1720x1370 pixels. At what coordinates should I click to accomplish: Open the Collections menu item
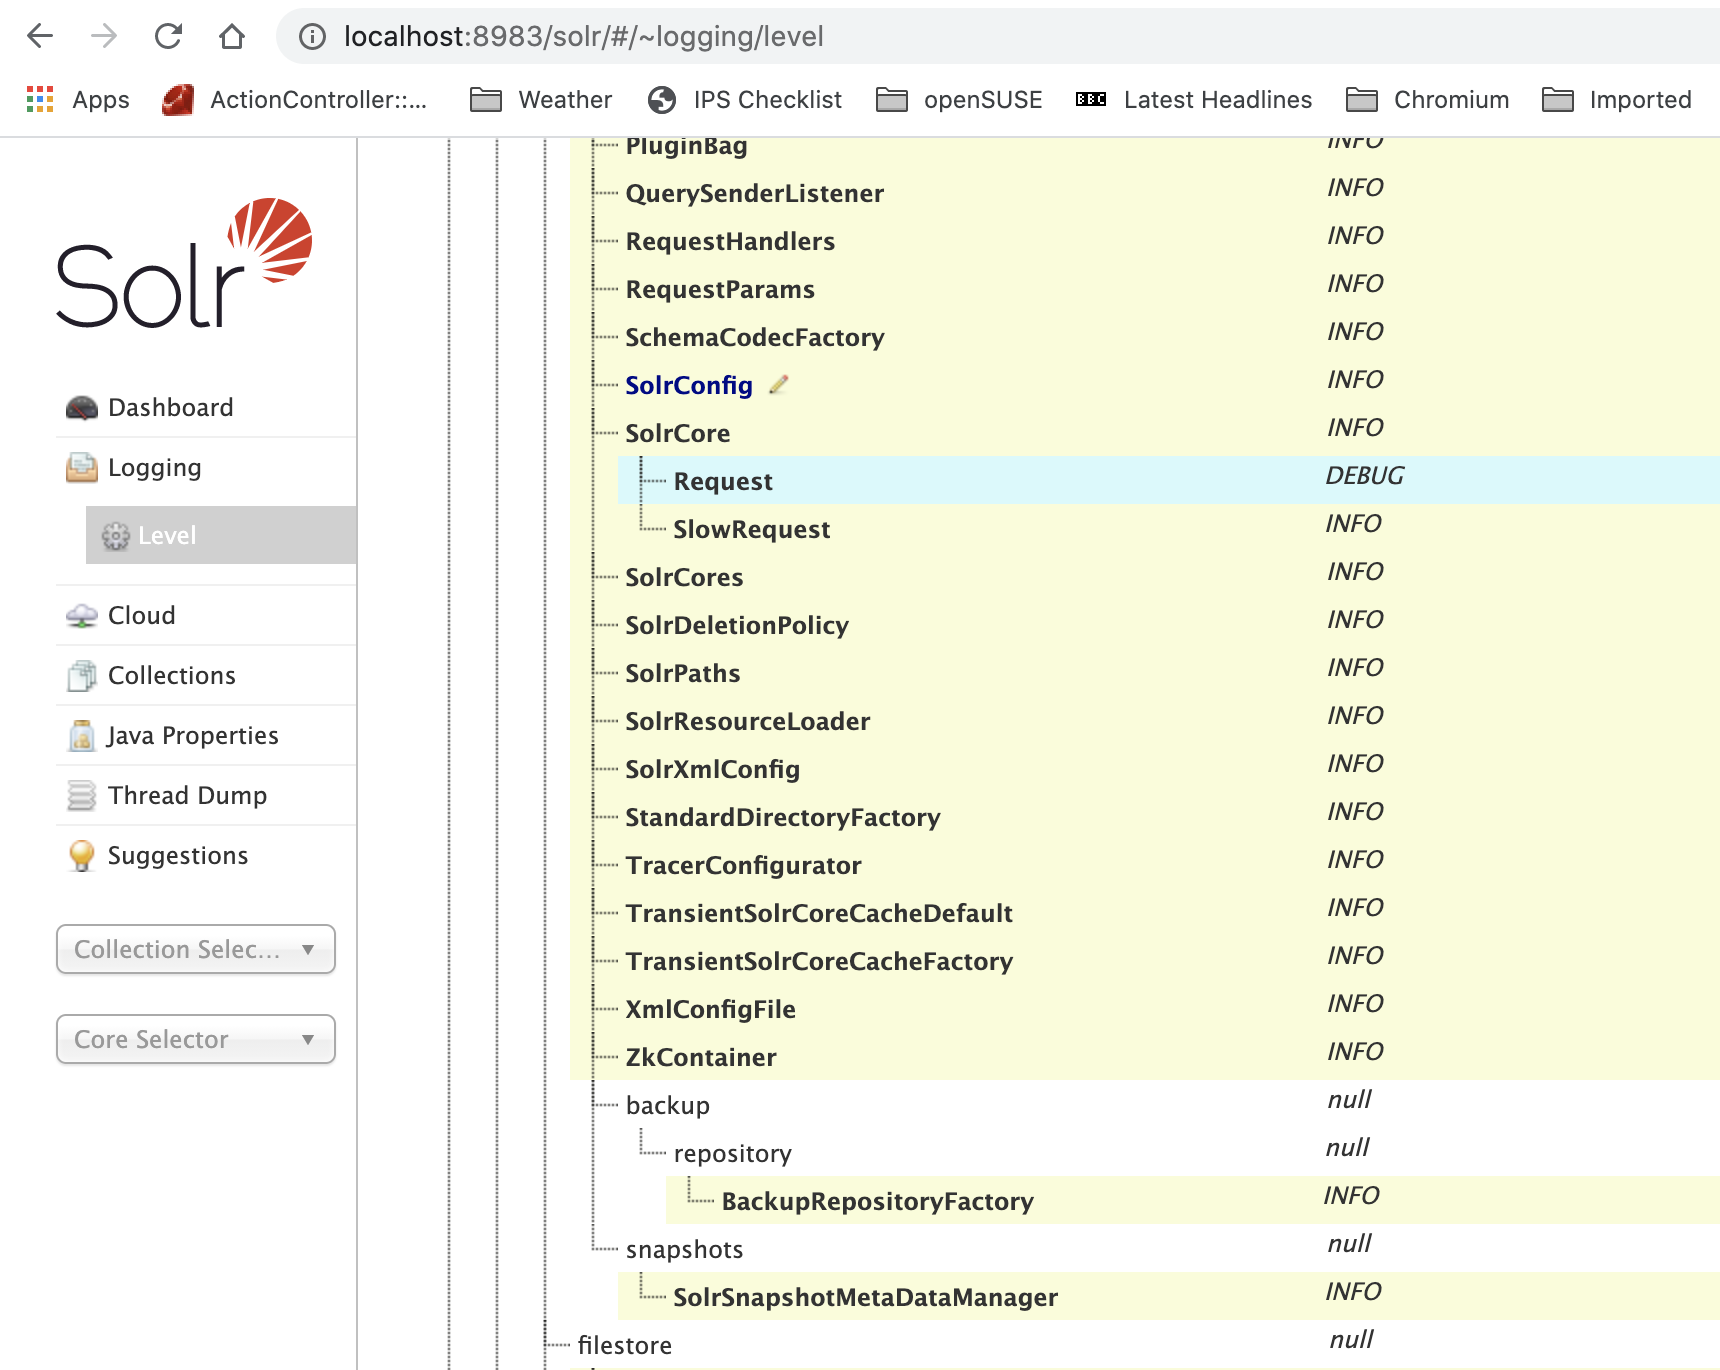pos(206,675)
